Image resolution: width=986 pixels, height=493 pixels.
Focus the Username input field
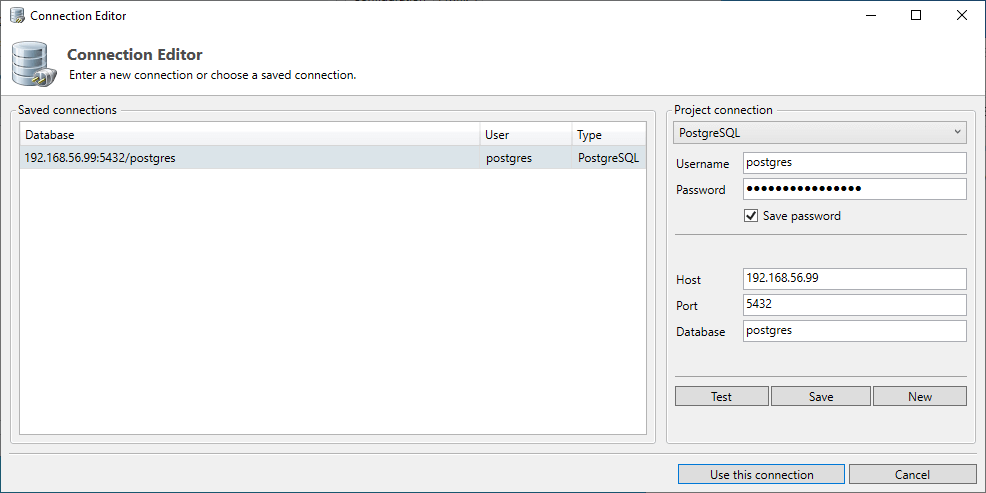(854, 163)
